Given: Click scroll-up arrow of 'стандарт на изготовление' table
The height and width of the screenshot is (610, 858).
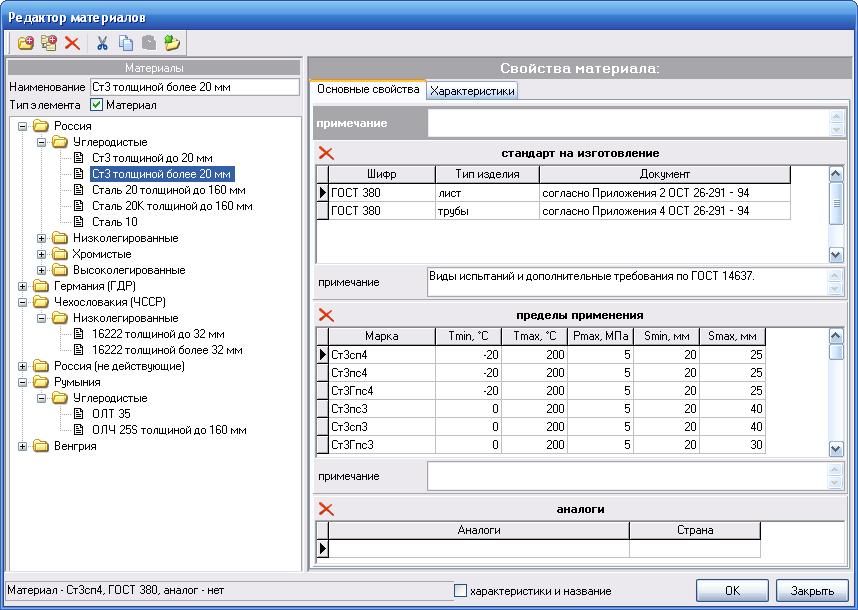Looking at the screenshot, I should tap(836, 174).
